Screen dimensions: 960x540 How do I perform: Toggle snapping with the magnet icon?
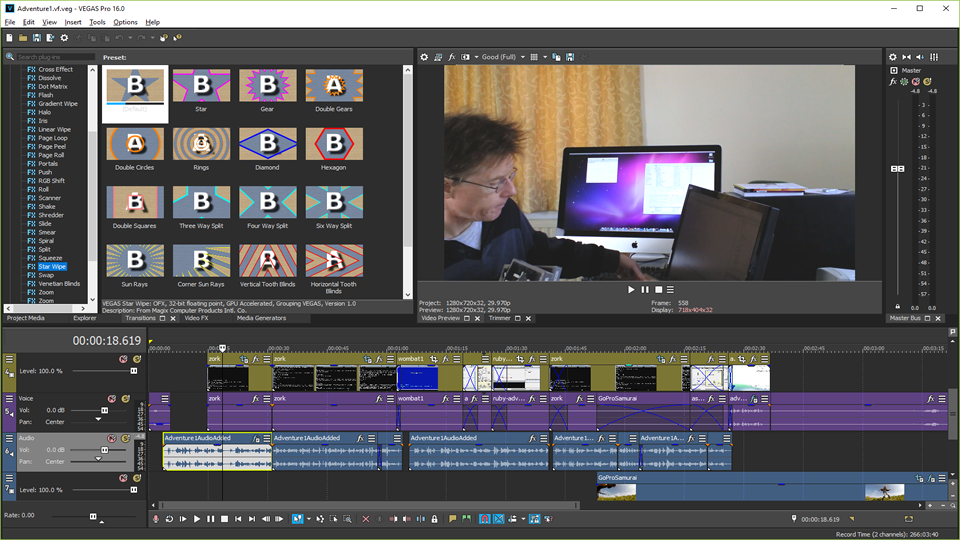coord(485,519)
